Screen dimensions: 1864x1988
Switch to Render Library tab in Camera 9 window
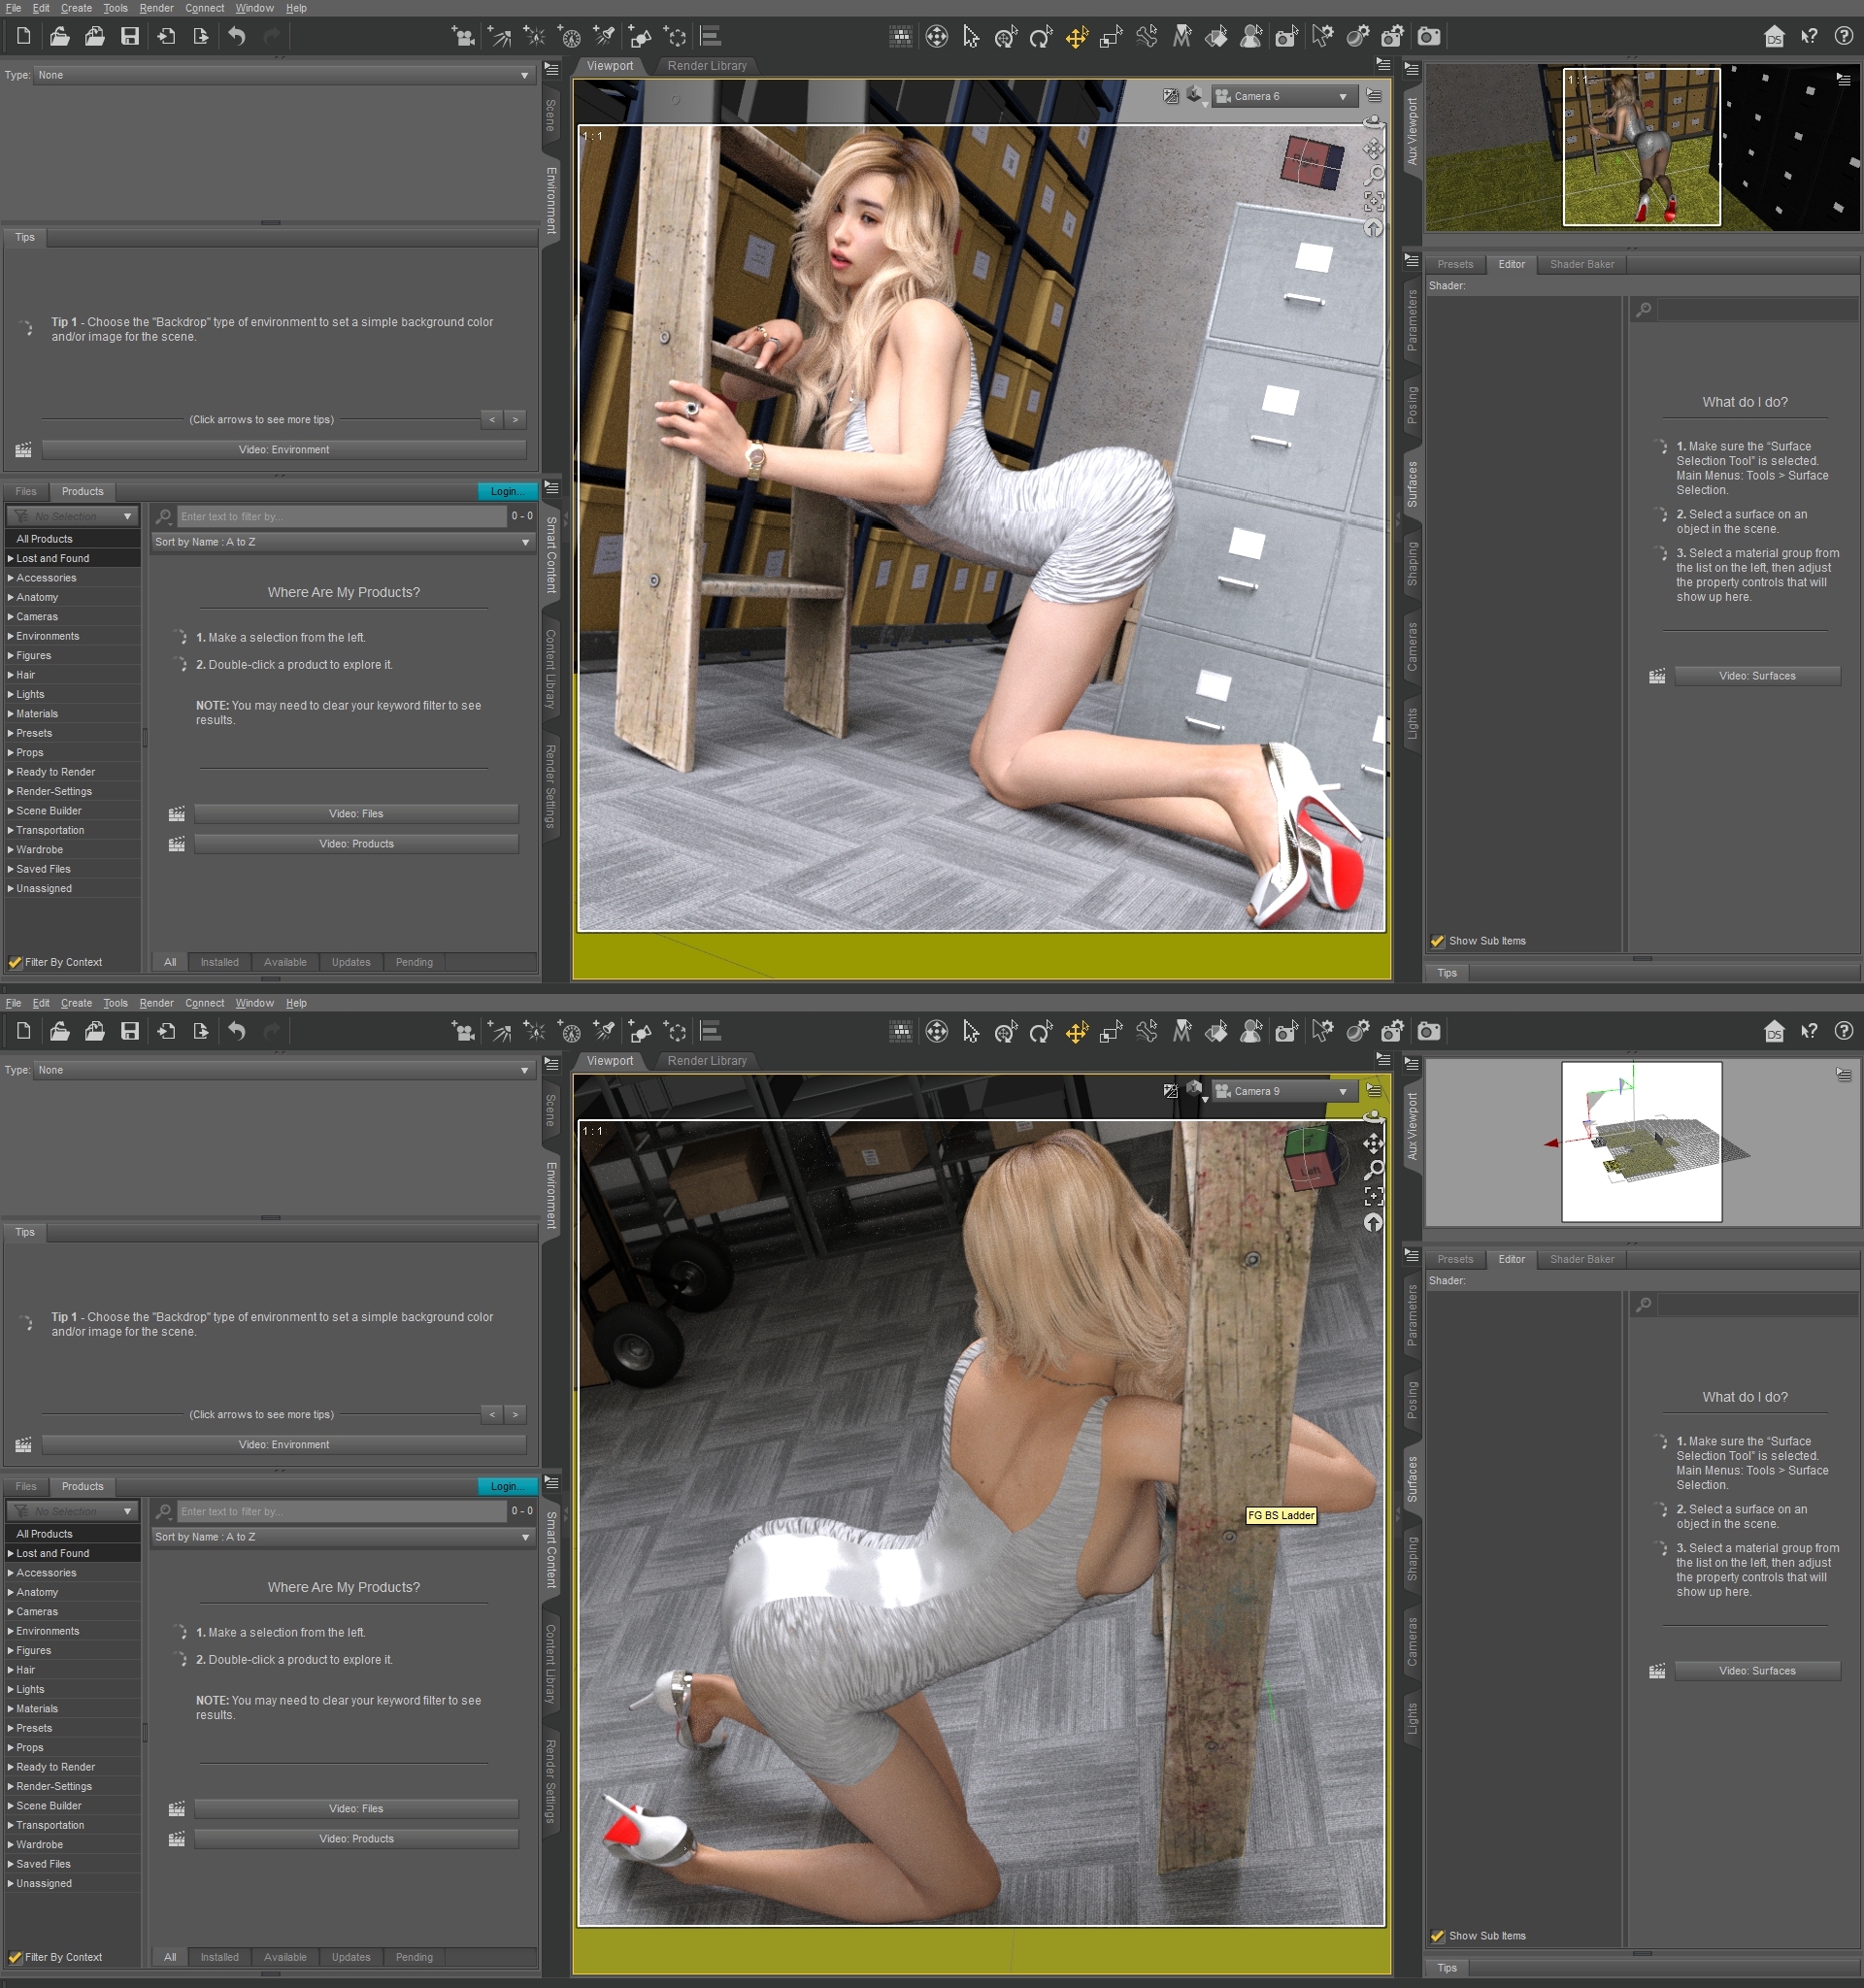[707, 1061]
